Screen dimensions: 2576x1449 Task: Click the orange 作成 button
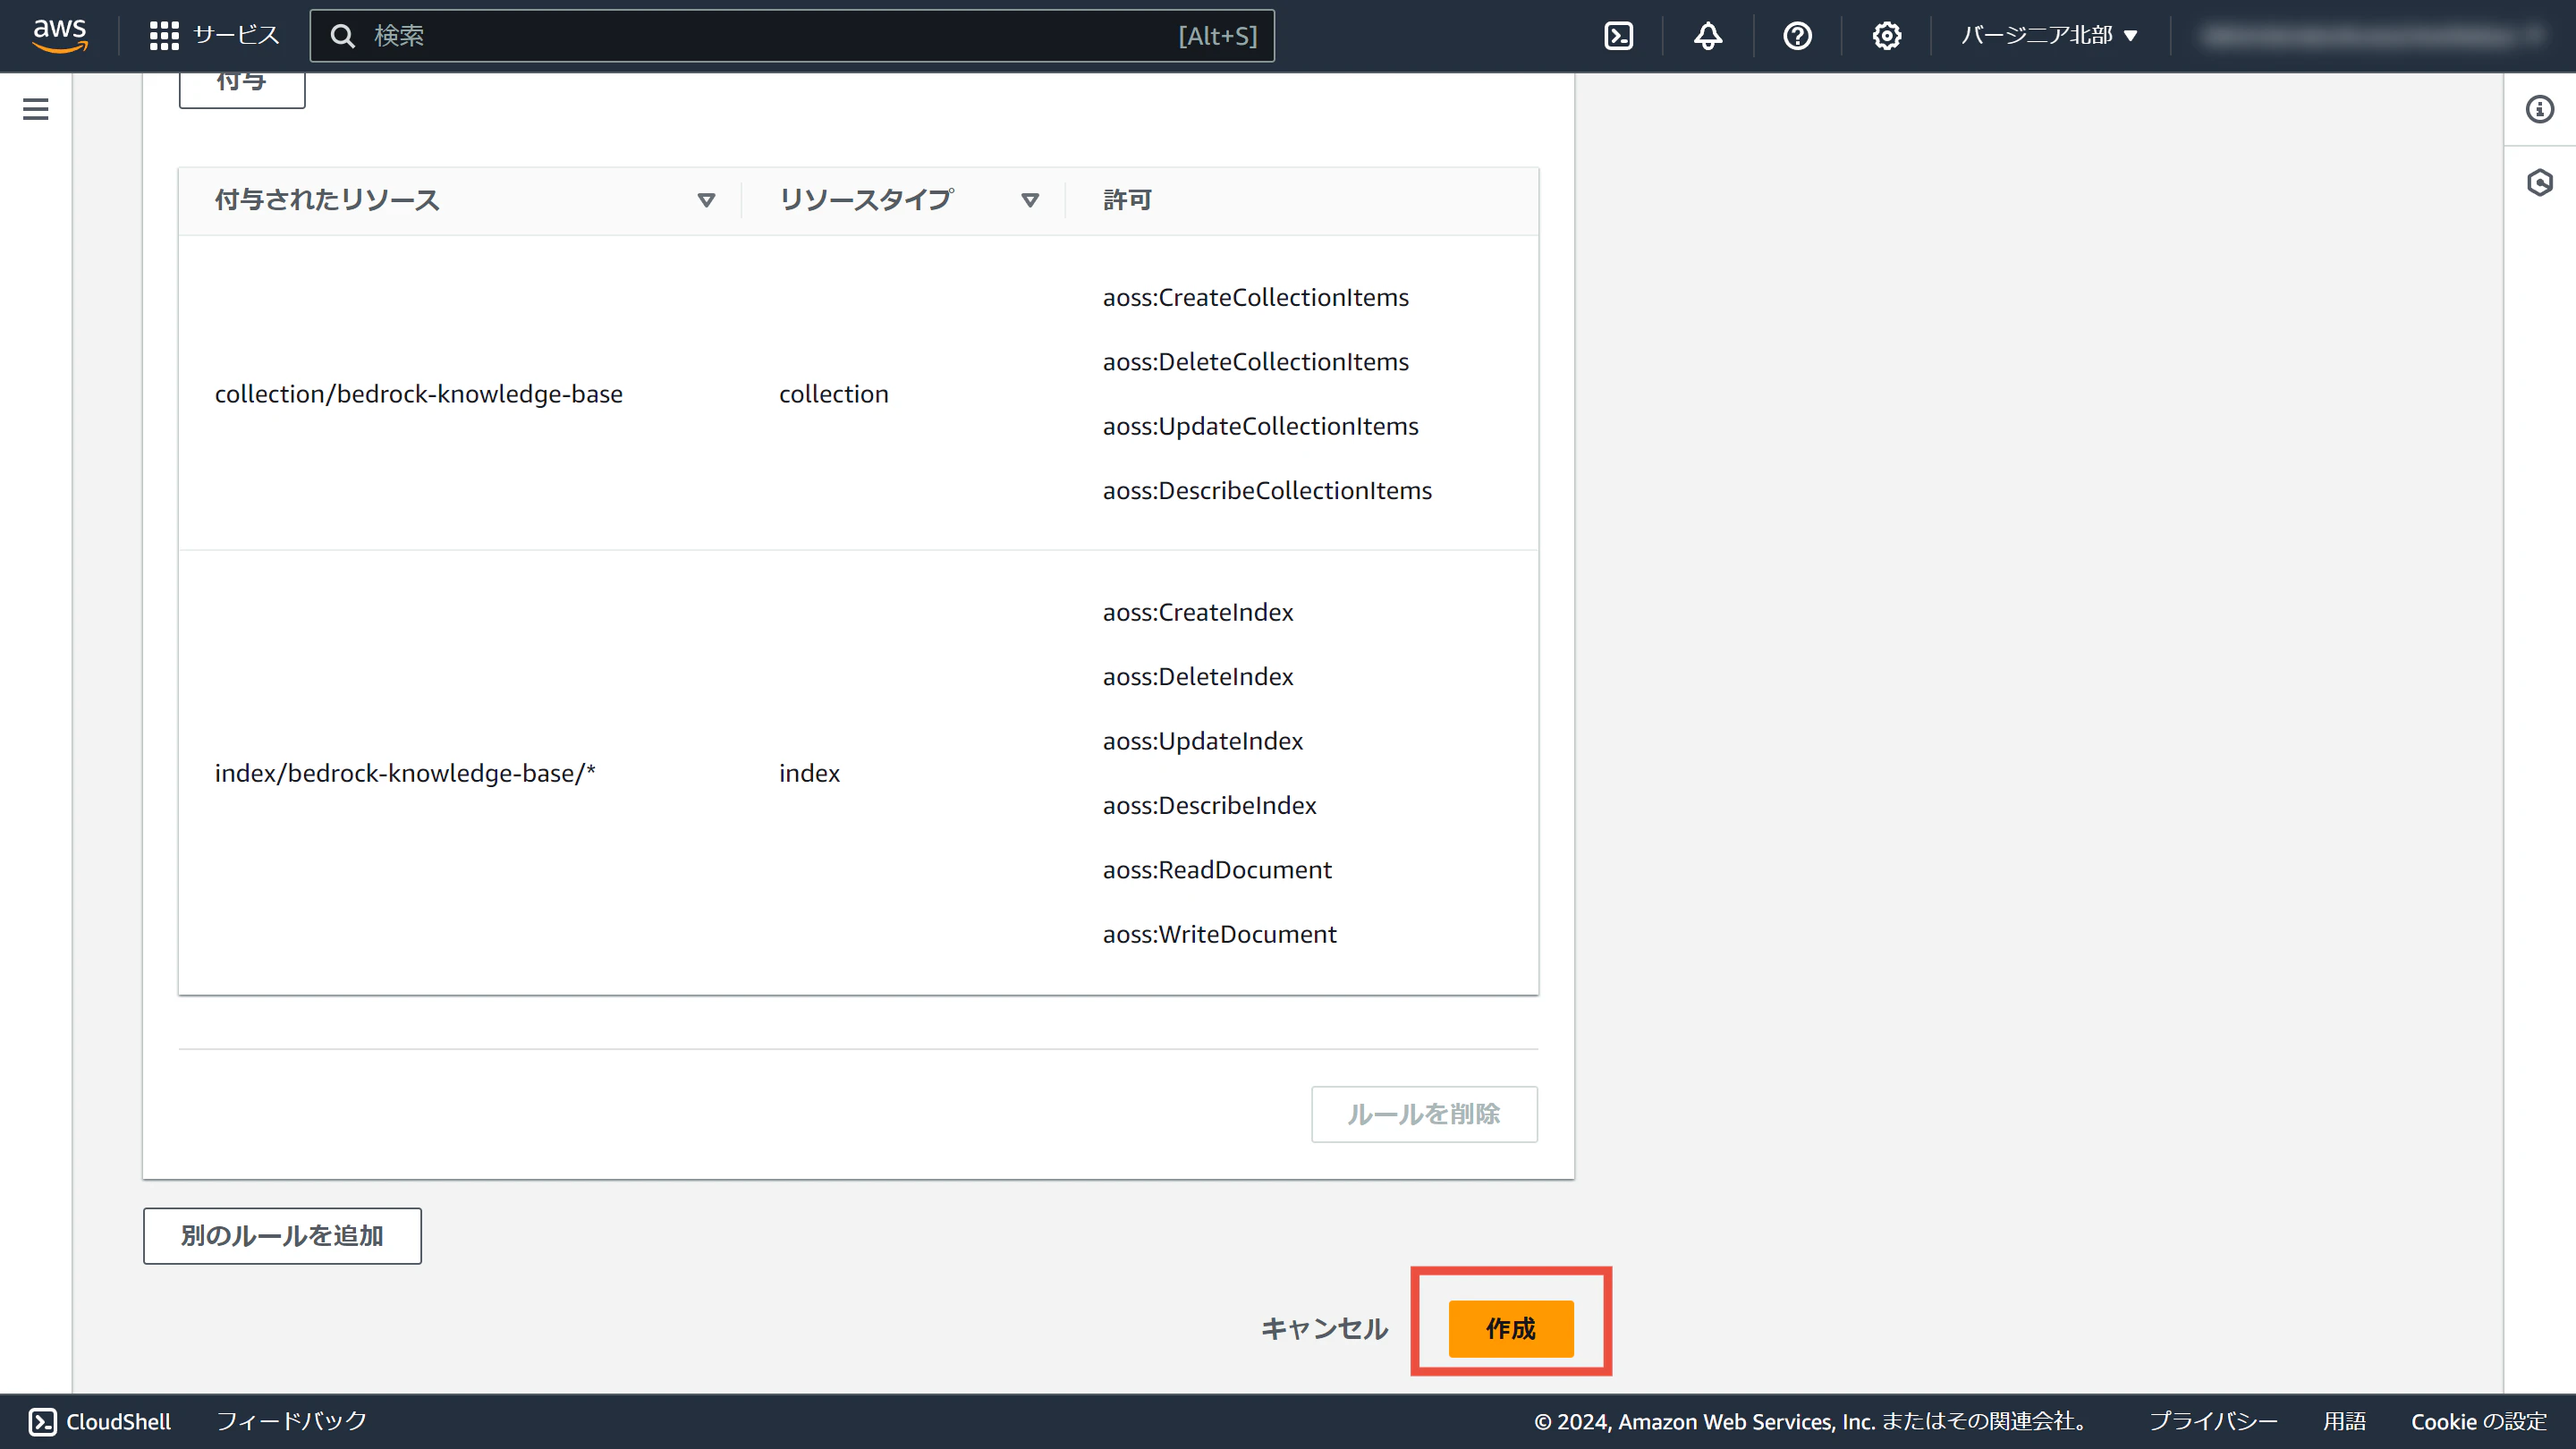point(1510,1329)
